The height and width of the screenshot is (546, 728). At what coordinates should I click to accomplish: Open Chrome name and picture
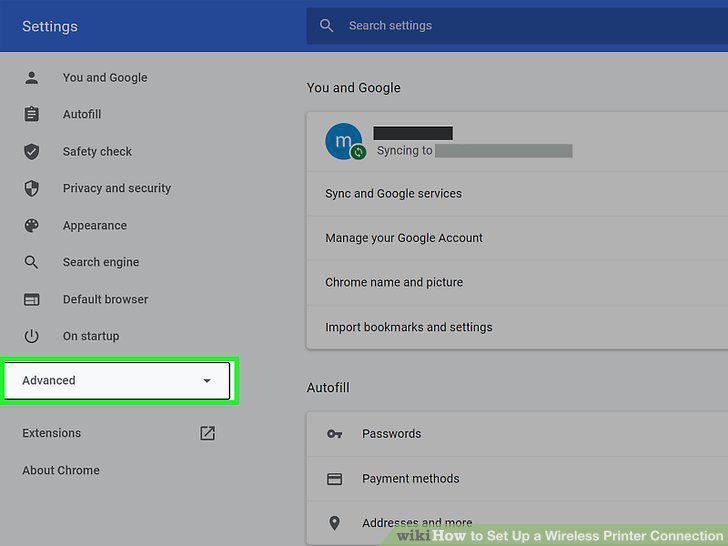[517, 283]
